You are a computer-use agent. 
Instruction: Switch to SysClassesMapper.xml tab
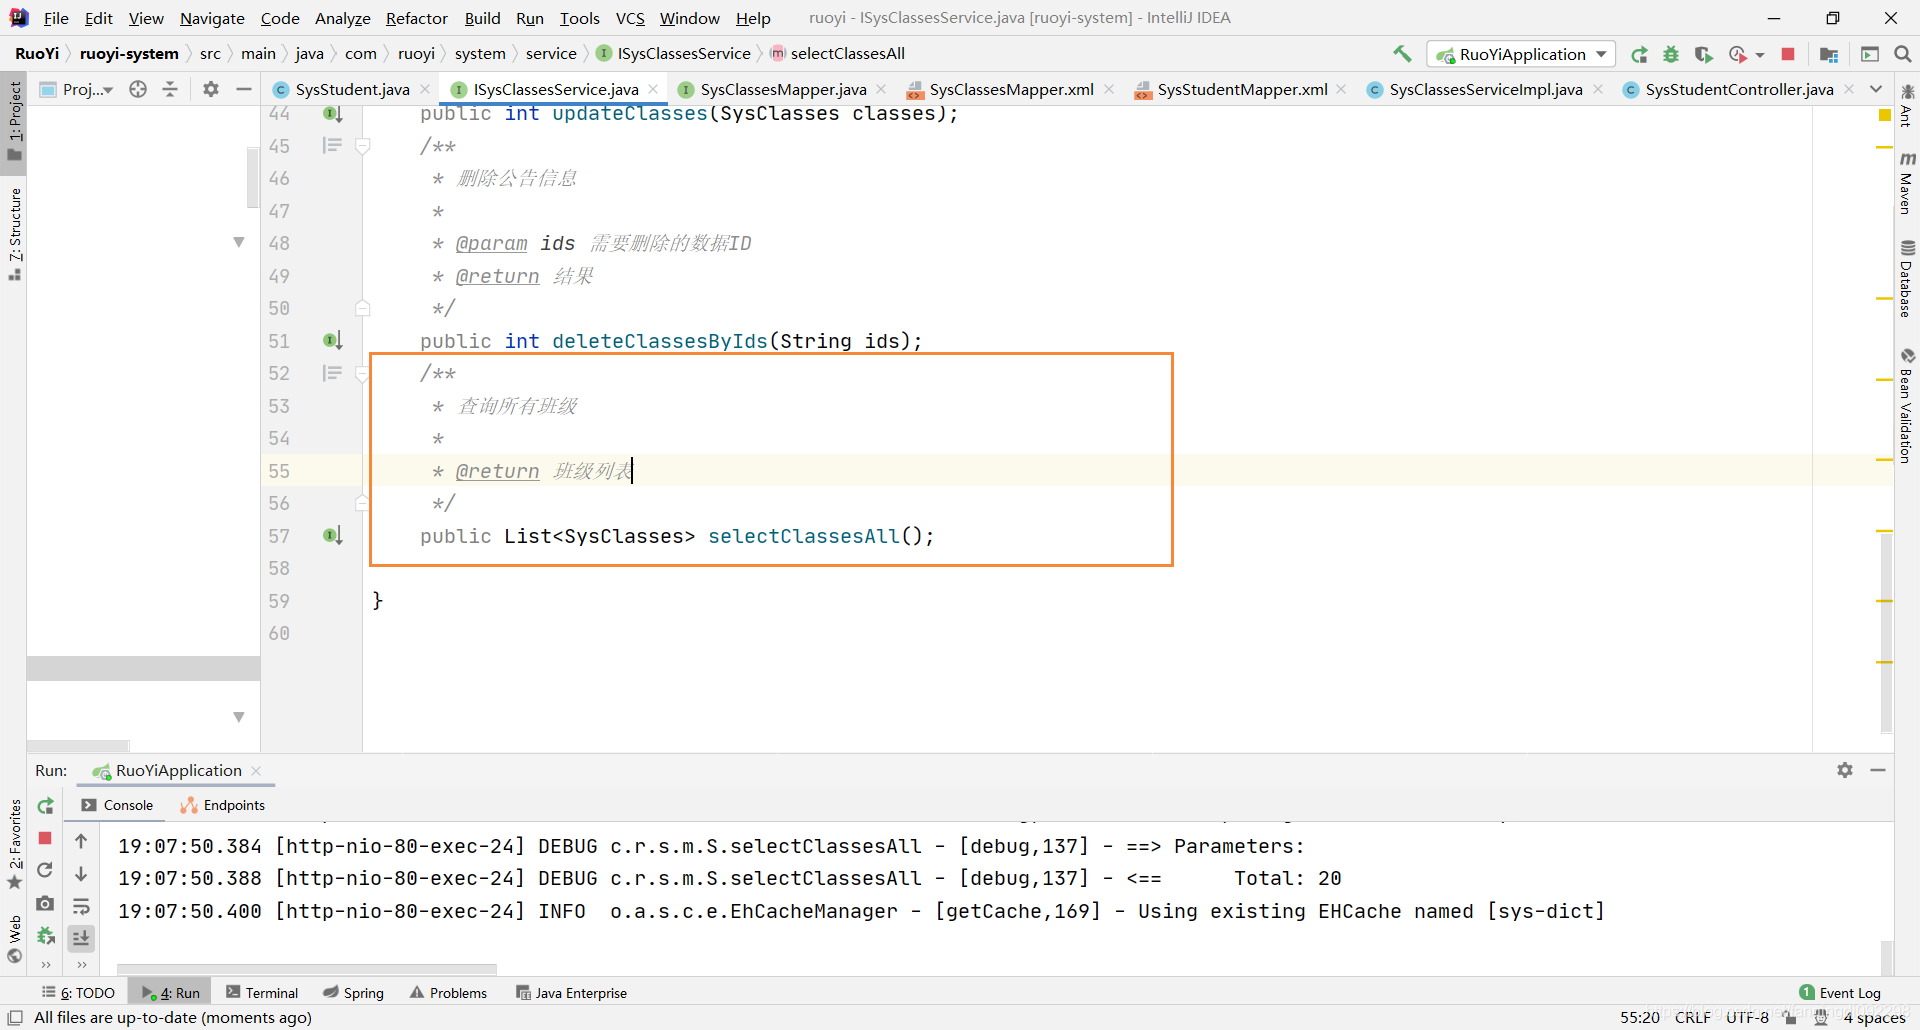click(1011, 89)
